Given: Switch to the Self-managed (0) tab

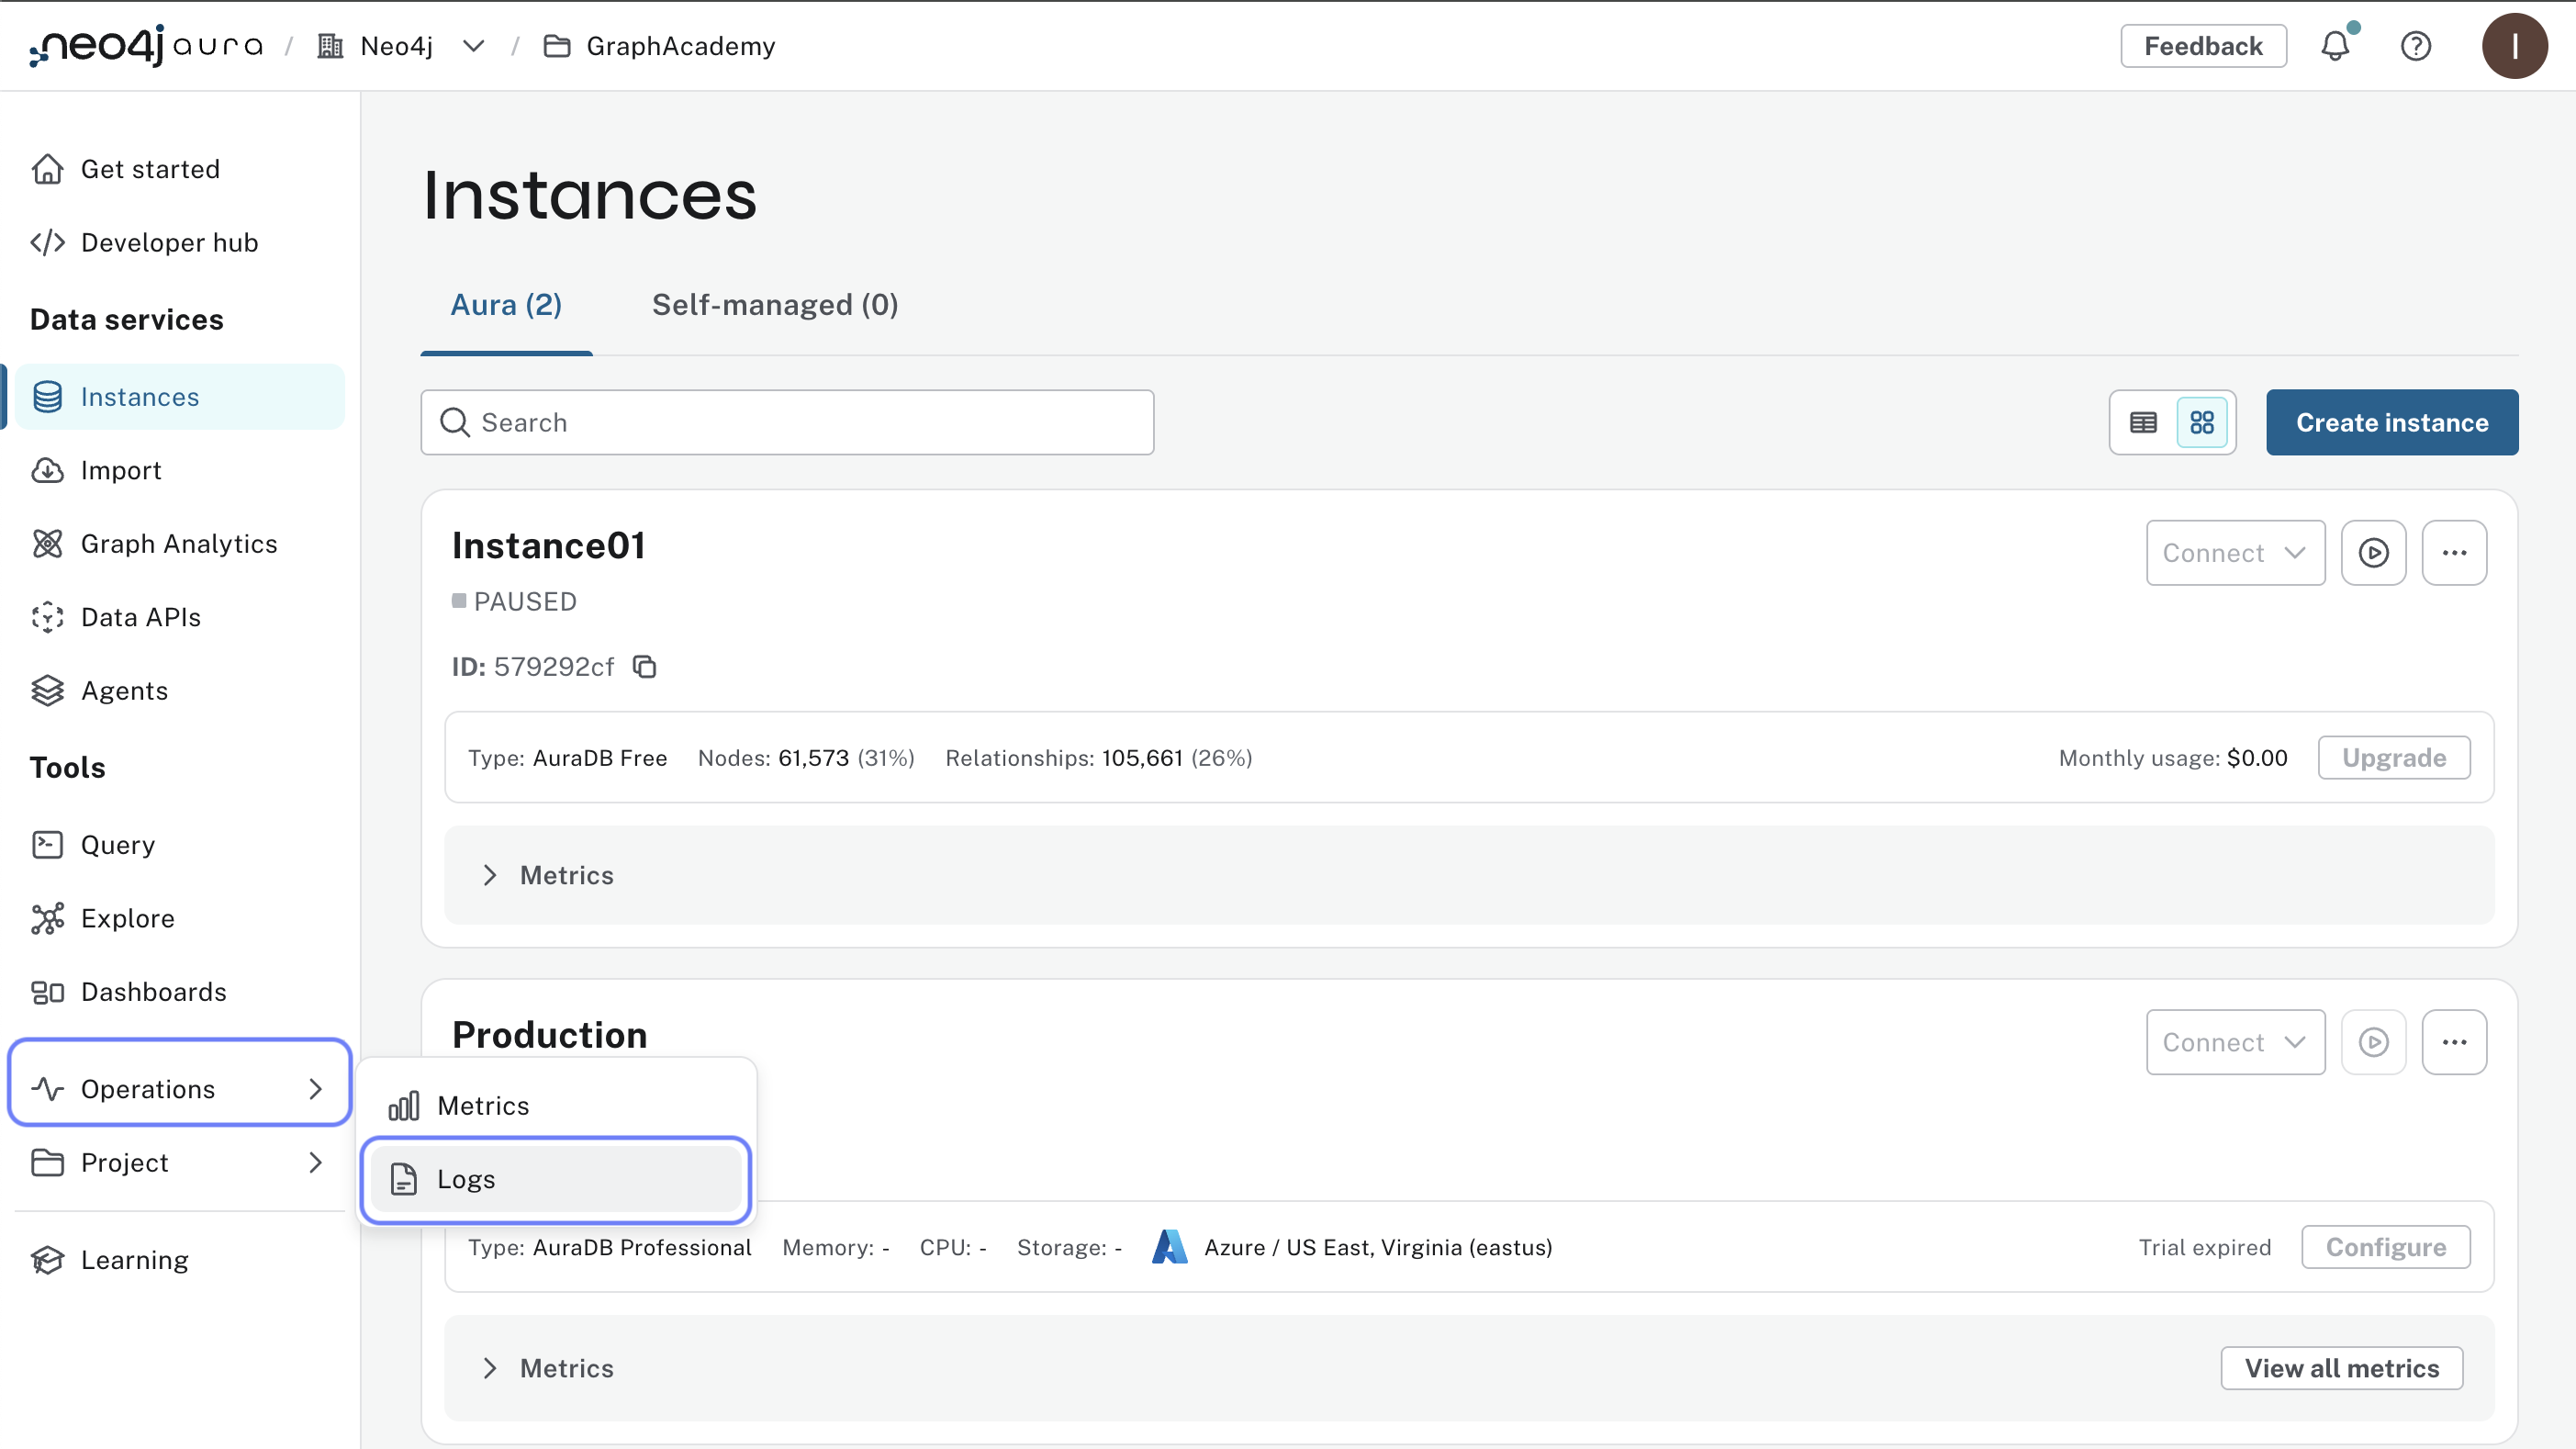Looking at the screenshot, I should pos(775,305).
